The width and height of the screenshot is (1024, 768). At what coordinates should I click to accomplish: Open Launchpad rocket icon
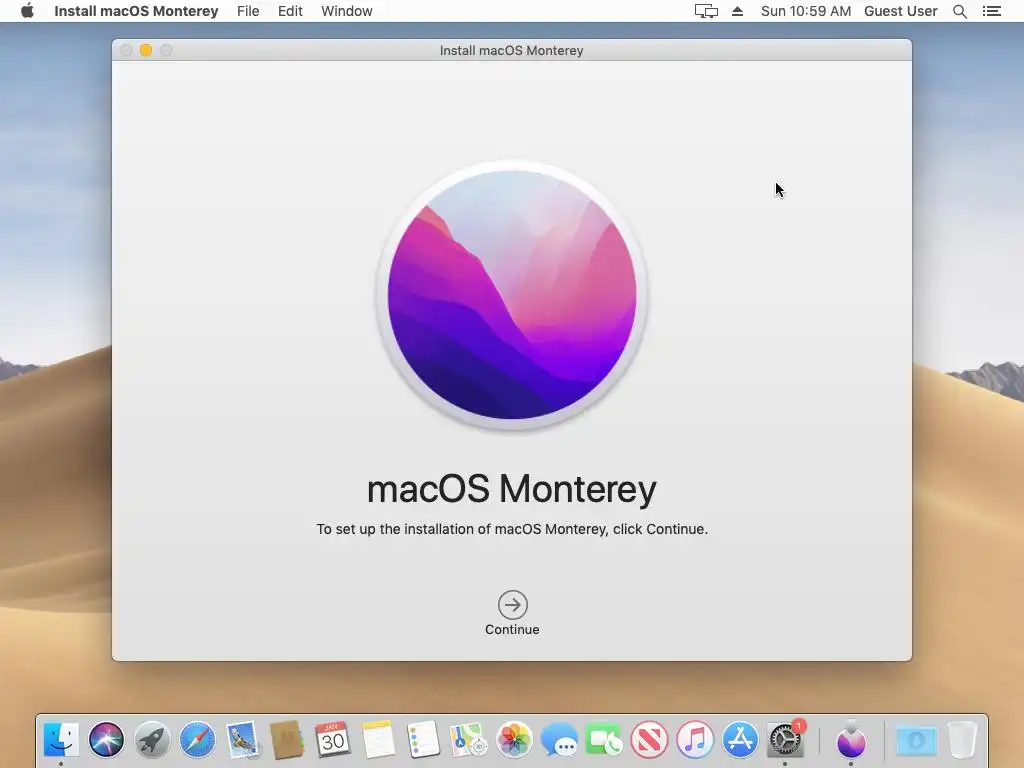[152, 740]
